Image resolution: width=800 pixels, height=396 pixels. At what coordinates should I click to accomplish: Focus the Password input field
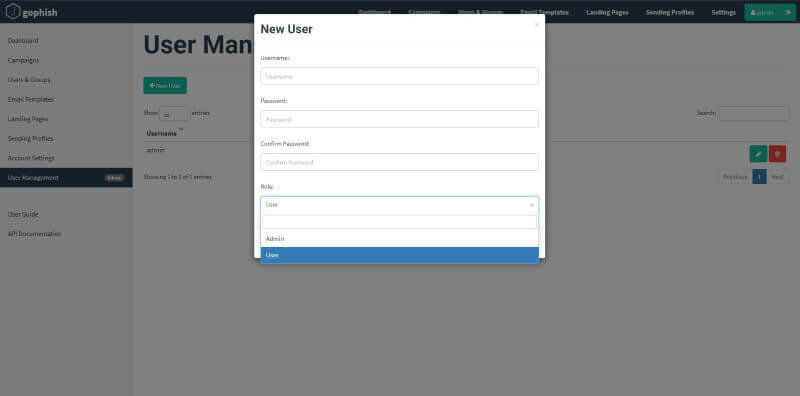(399, 119)
